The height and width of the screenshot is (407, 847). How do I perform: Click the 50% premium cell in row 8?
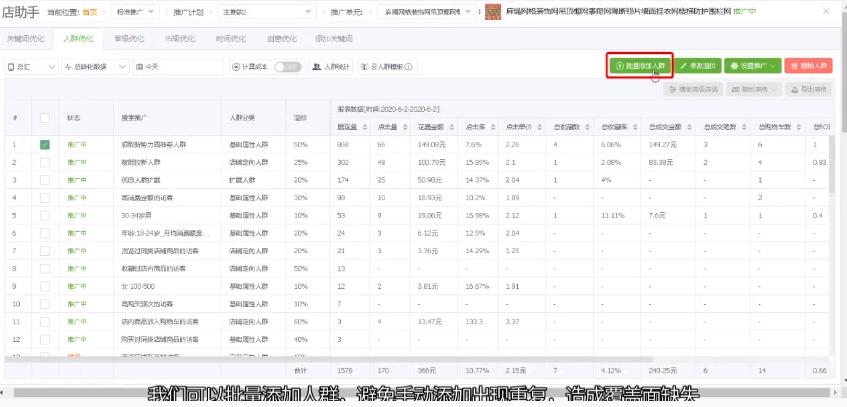pyautogui.click(x=300, y=269)
